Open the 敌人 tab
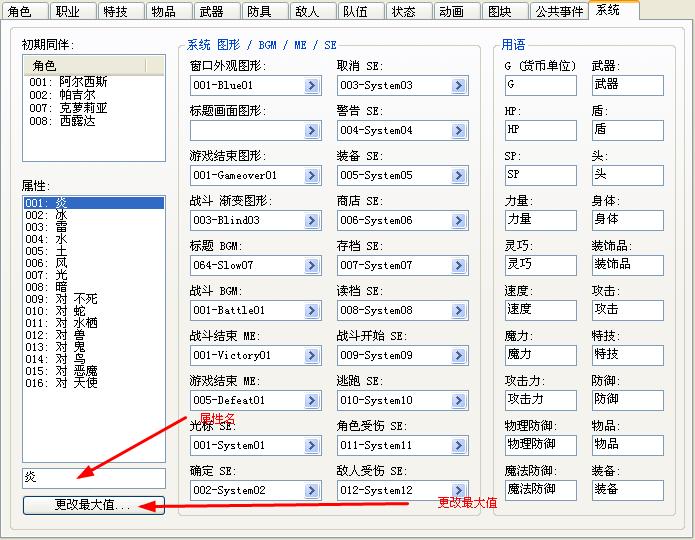 pos(312,12)
